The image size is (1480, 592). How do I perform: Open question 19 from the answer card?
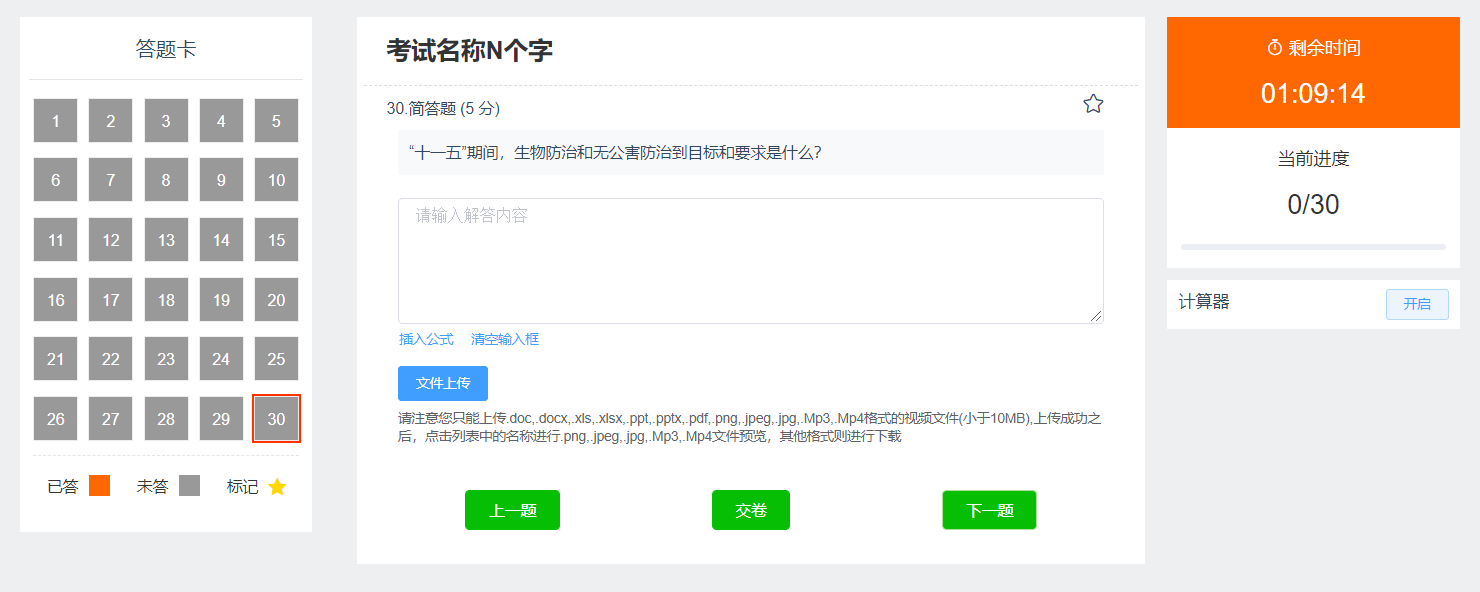pyautogui.click(x=221, y=300)
